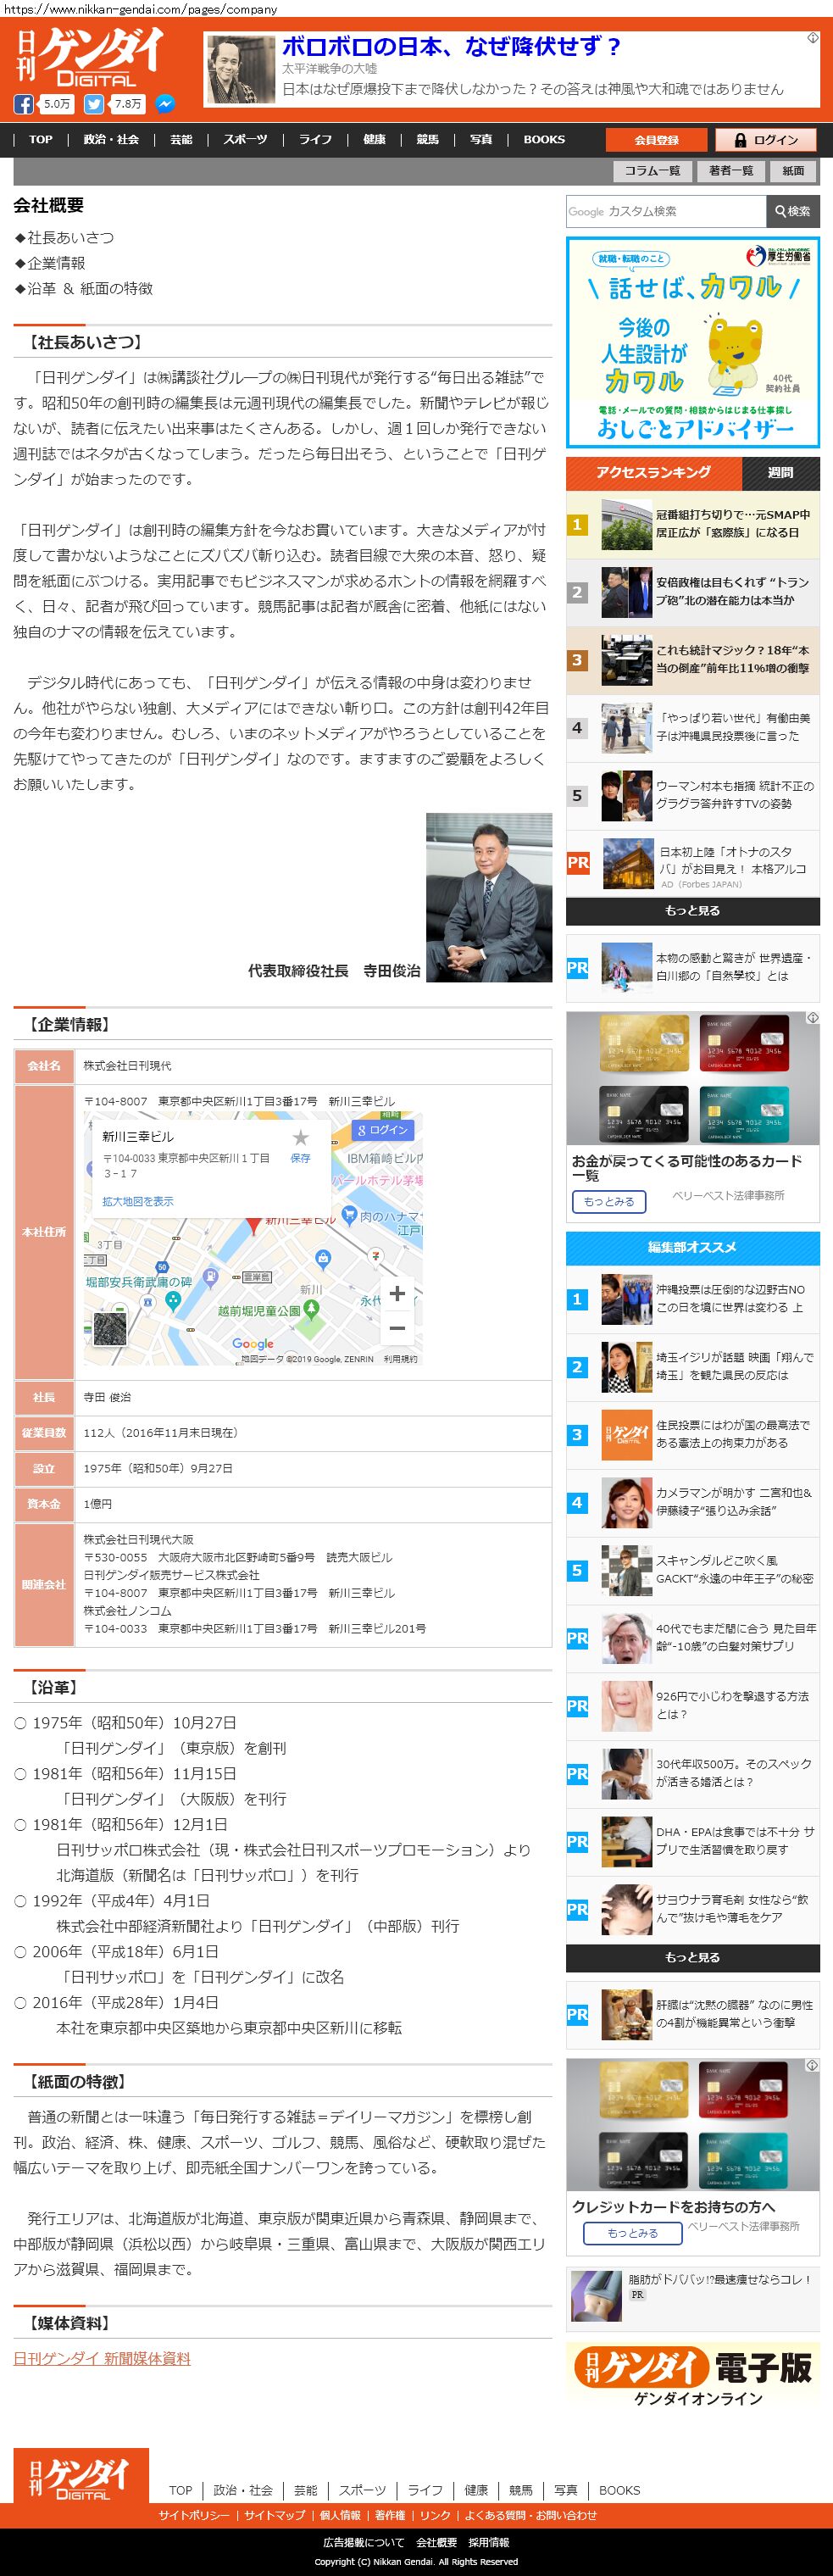Click もっとみる on クレジットカードをお持ちの方へ ad

[x=633, y=2232]
